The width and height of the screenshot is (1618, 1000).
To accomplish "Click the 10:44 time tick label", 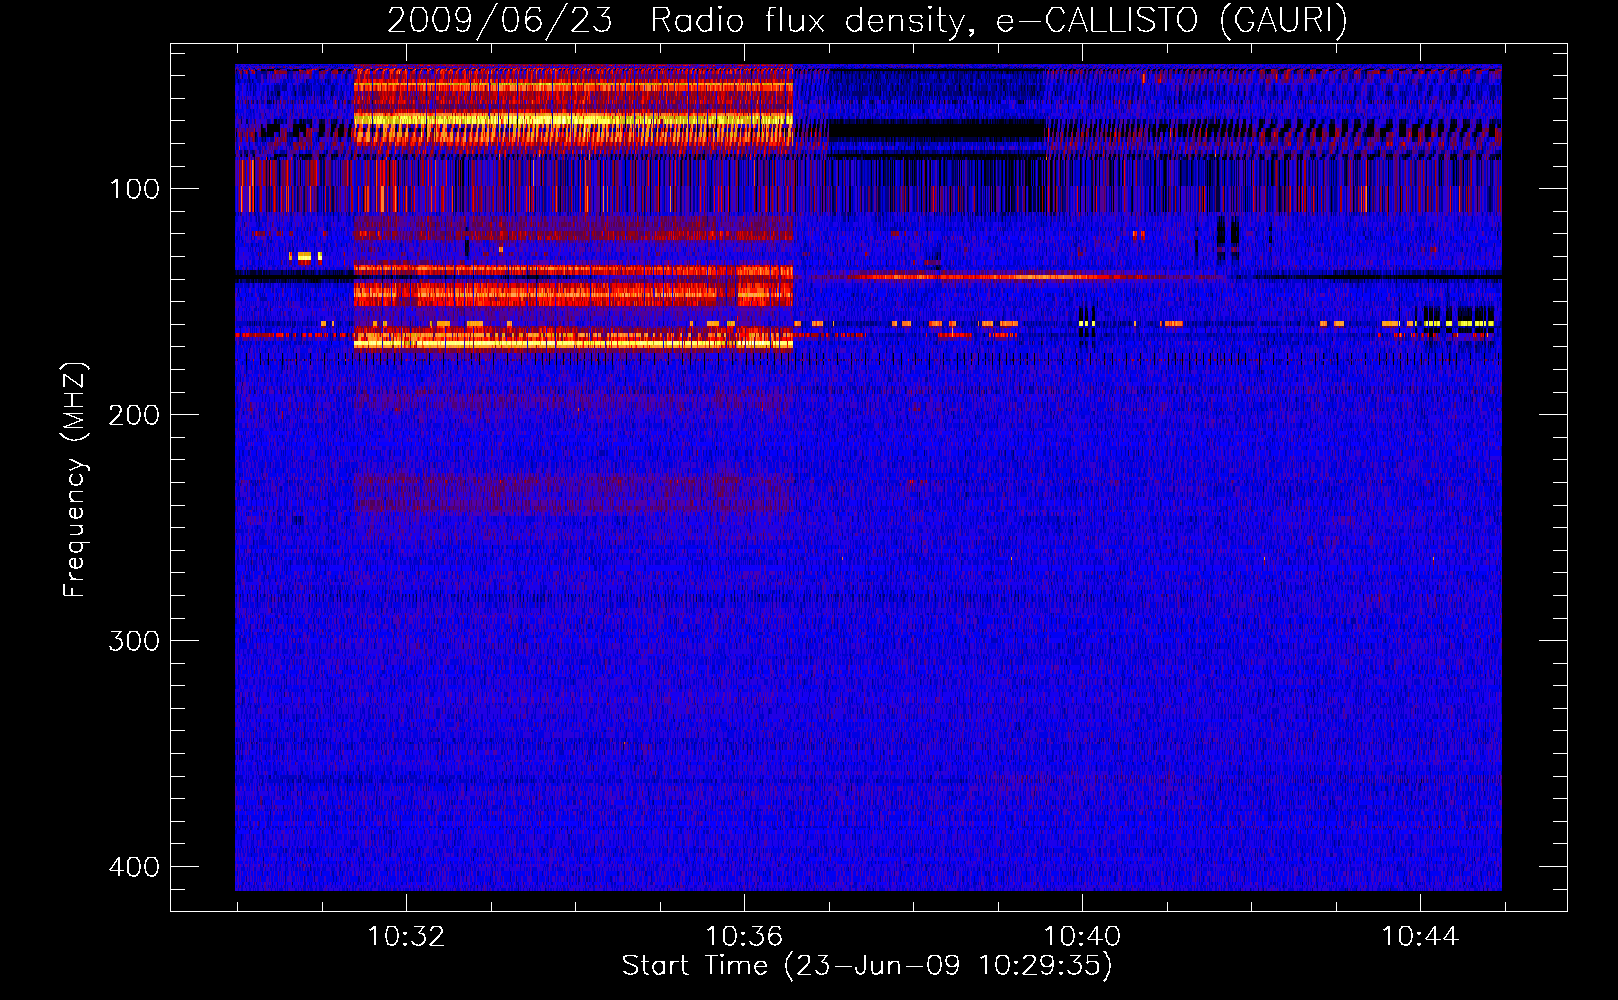I will click(1420, 937).
